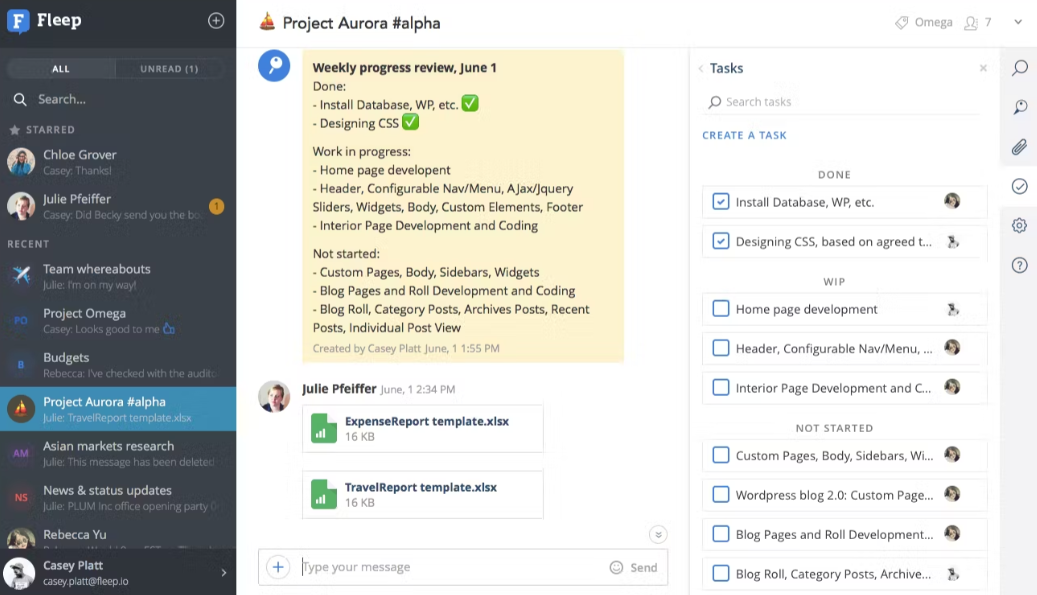The image size is (1037, 595).
Task: Open the Fleep logo icon
Action: [x=19, y=21]
